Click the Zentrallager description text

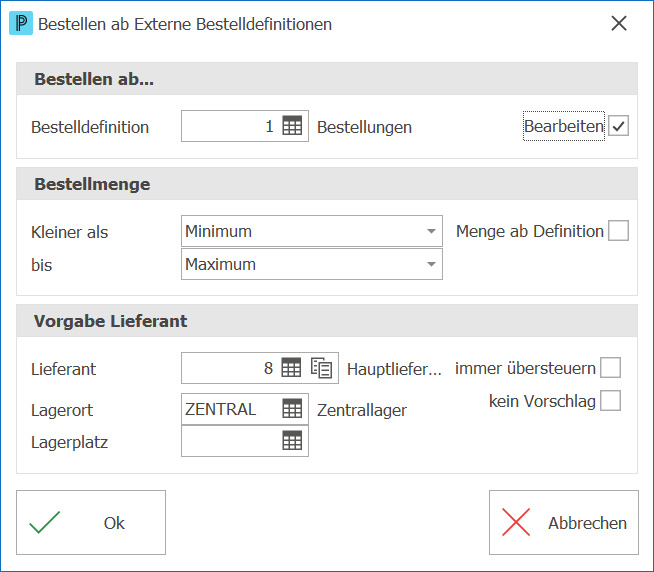[x=362, y=410]
